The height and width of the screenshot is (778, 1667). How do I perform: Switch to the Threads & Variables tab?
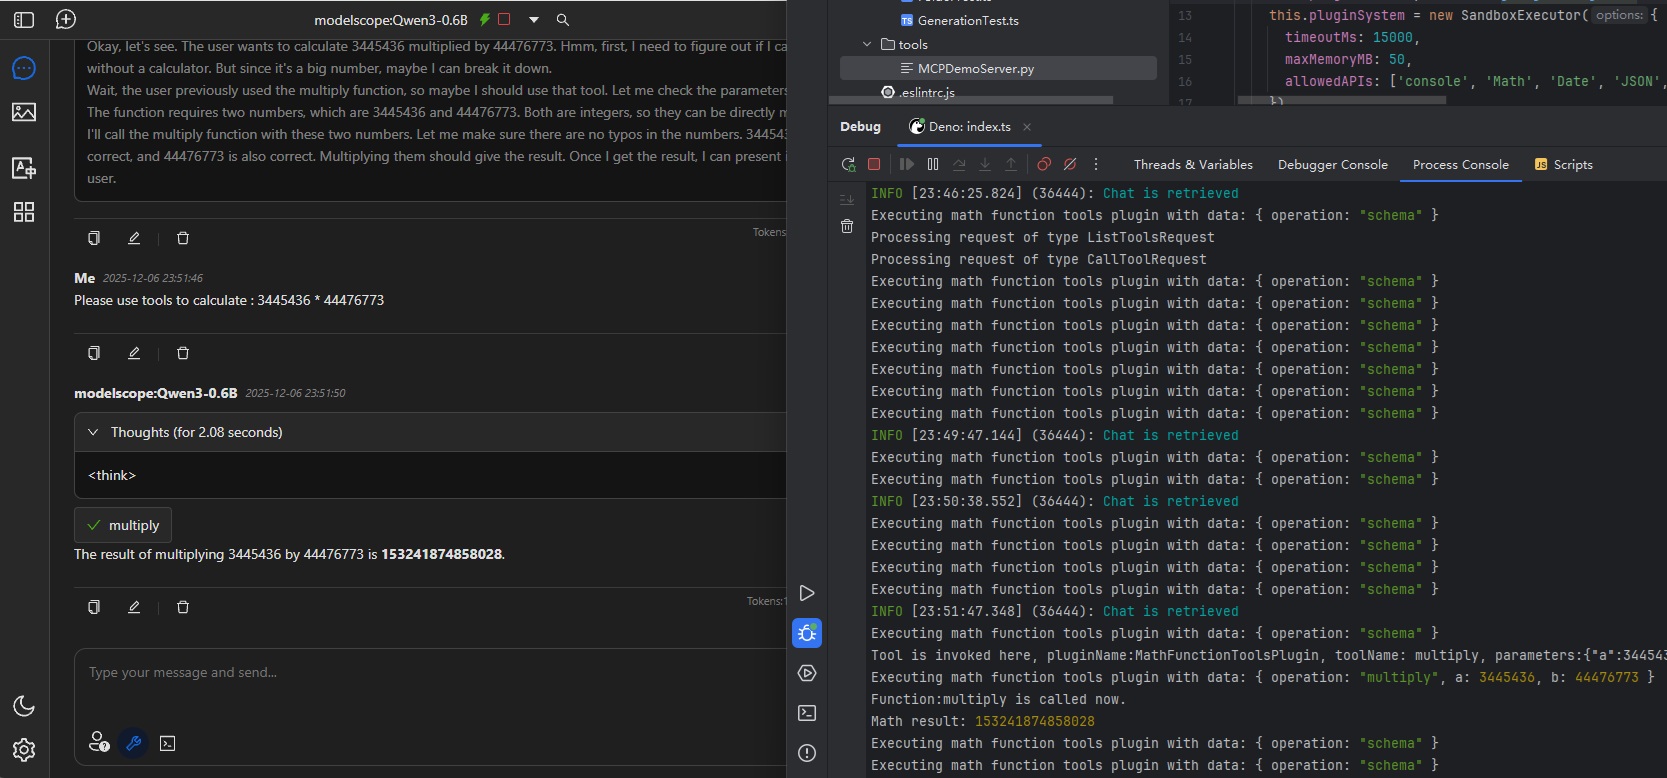click(x=1192, y=165)
